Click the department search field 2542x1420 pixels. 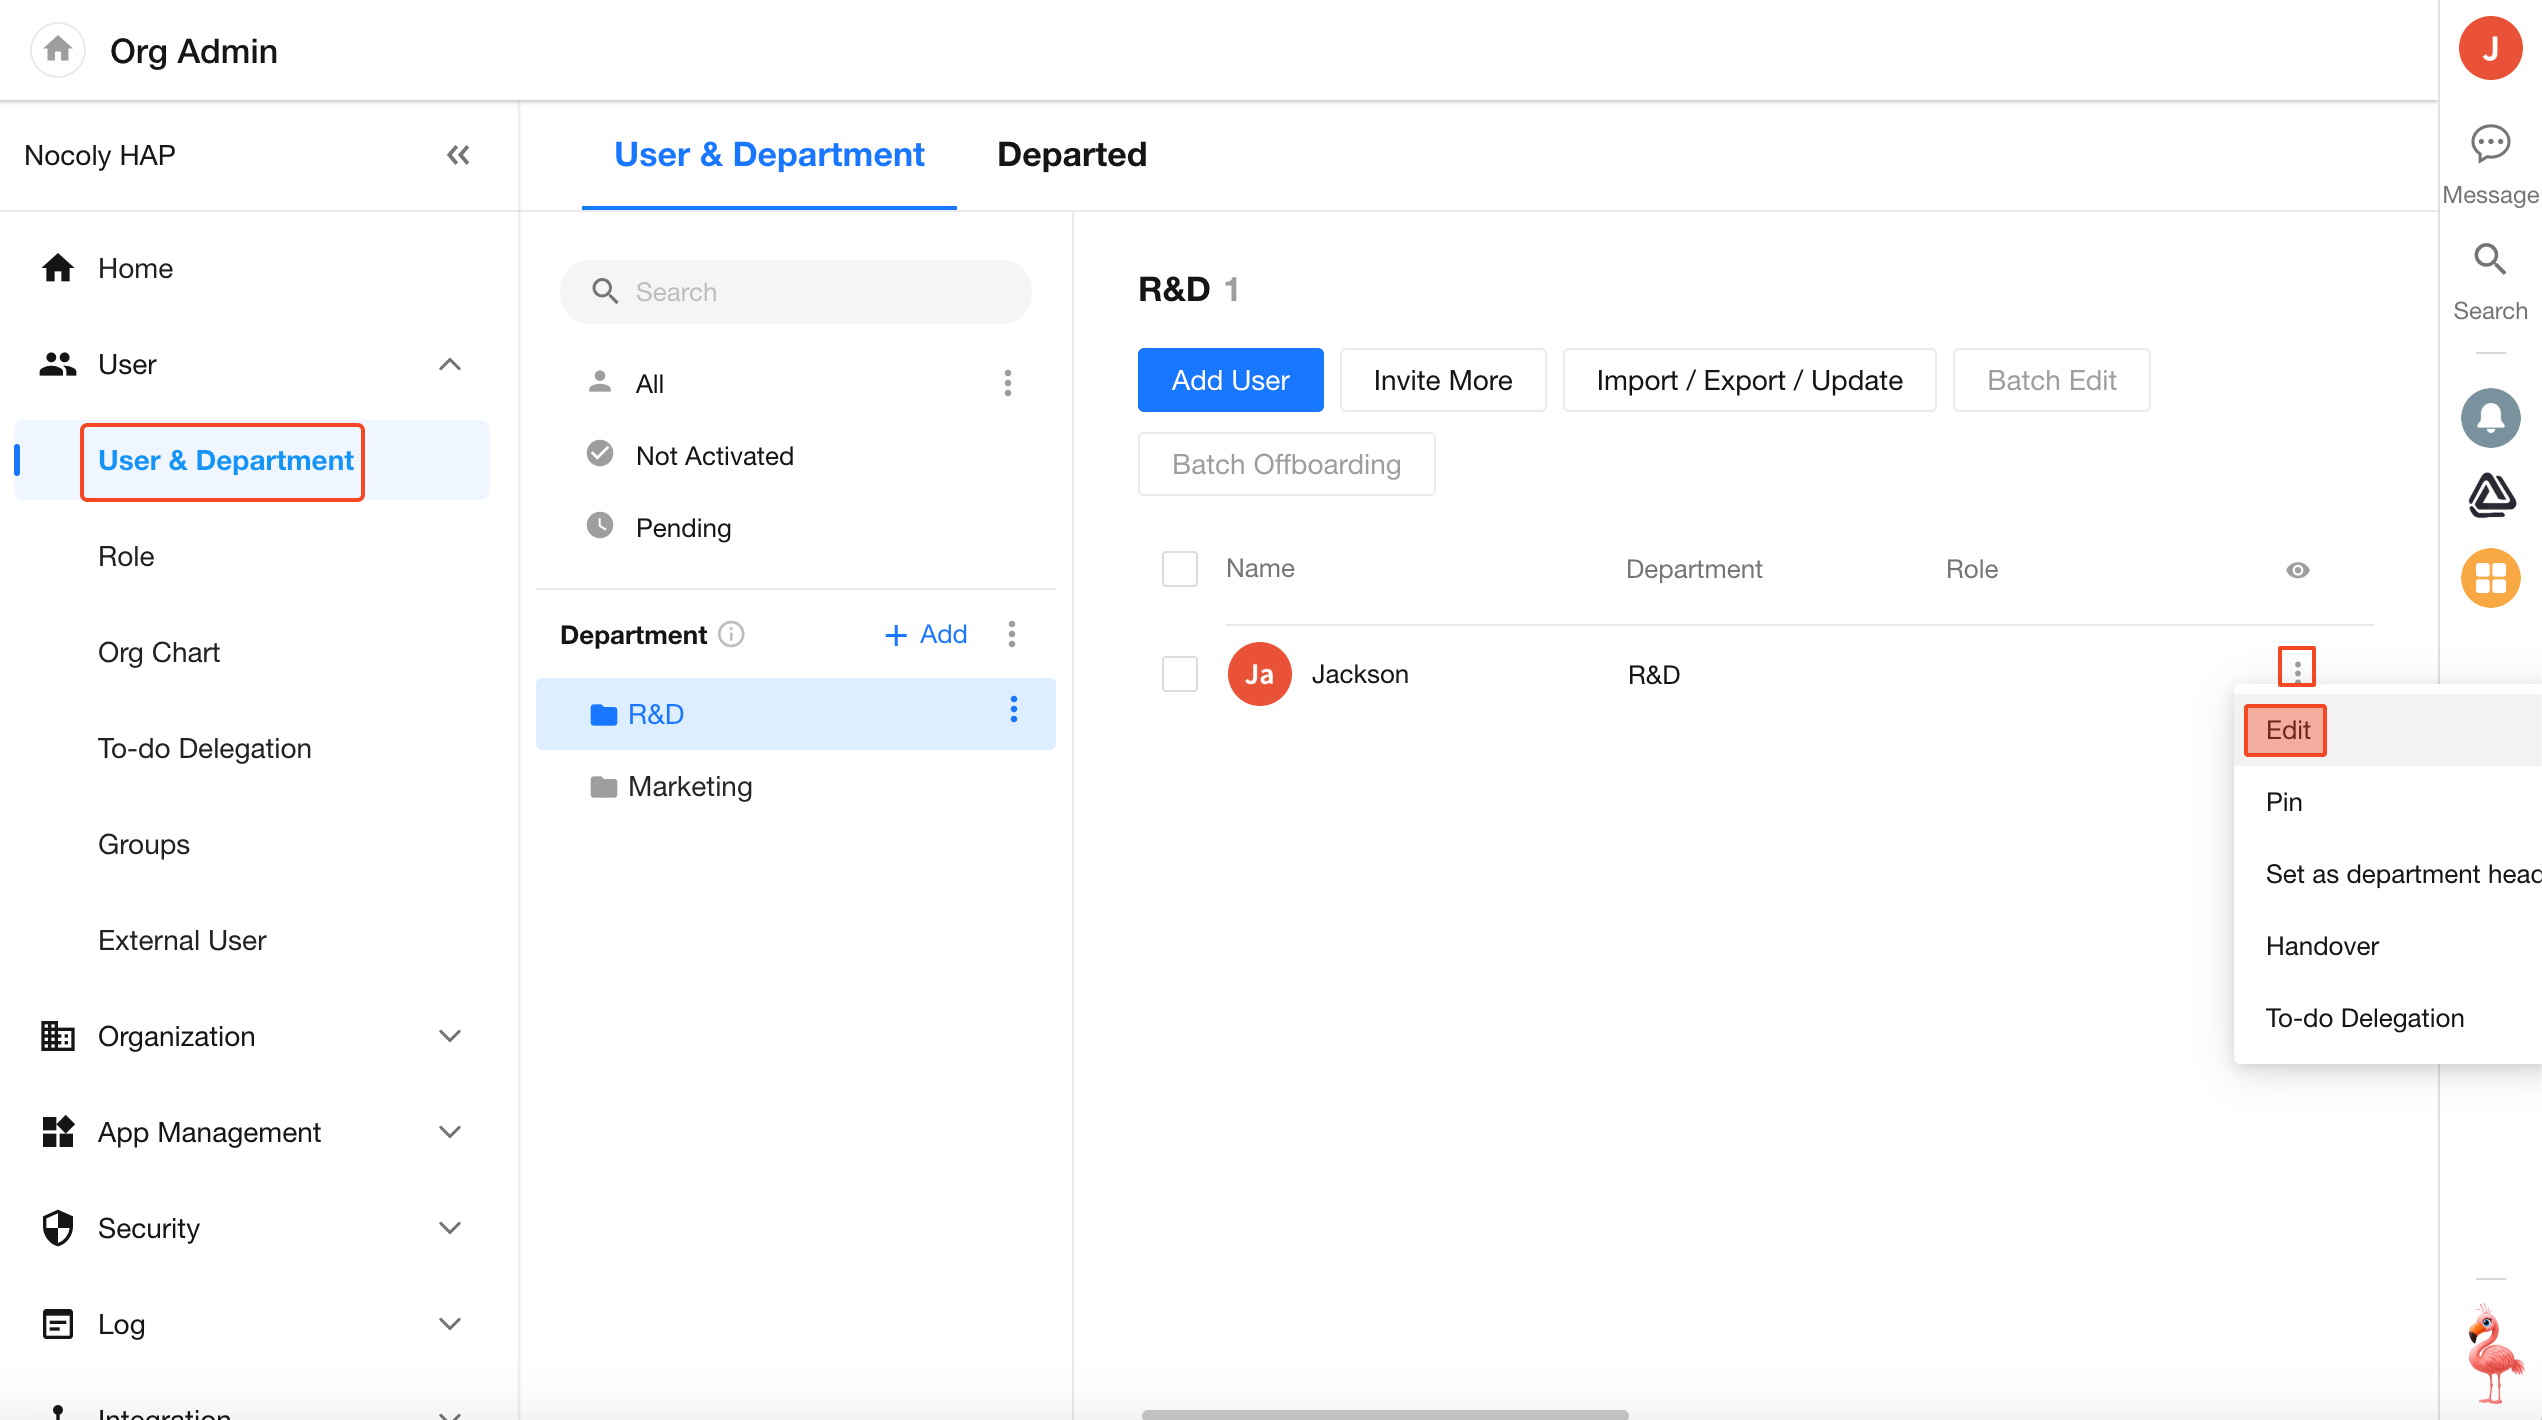[x=796, y=292]
